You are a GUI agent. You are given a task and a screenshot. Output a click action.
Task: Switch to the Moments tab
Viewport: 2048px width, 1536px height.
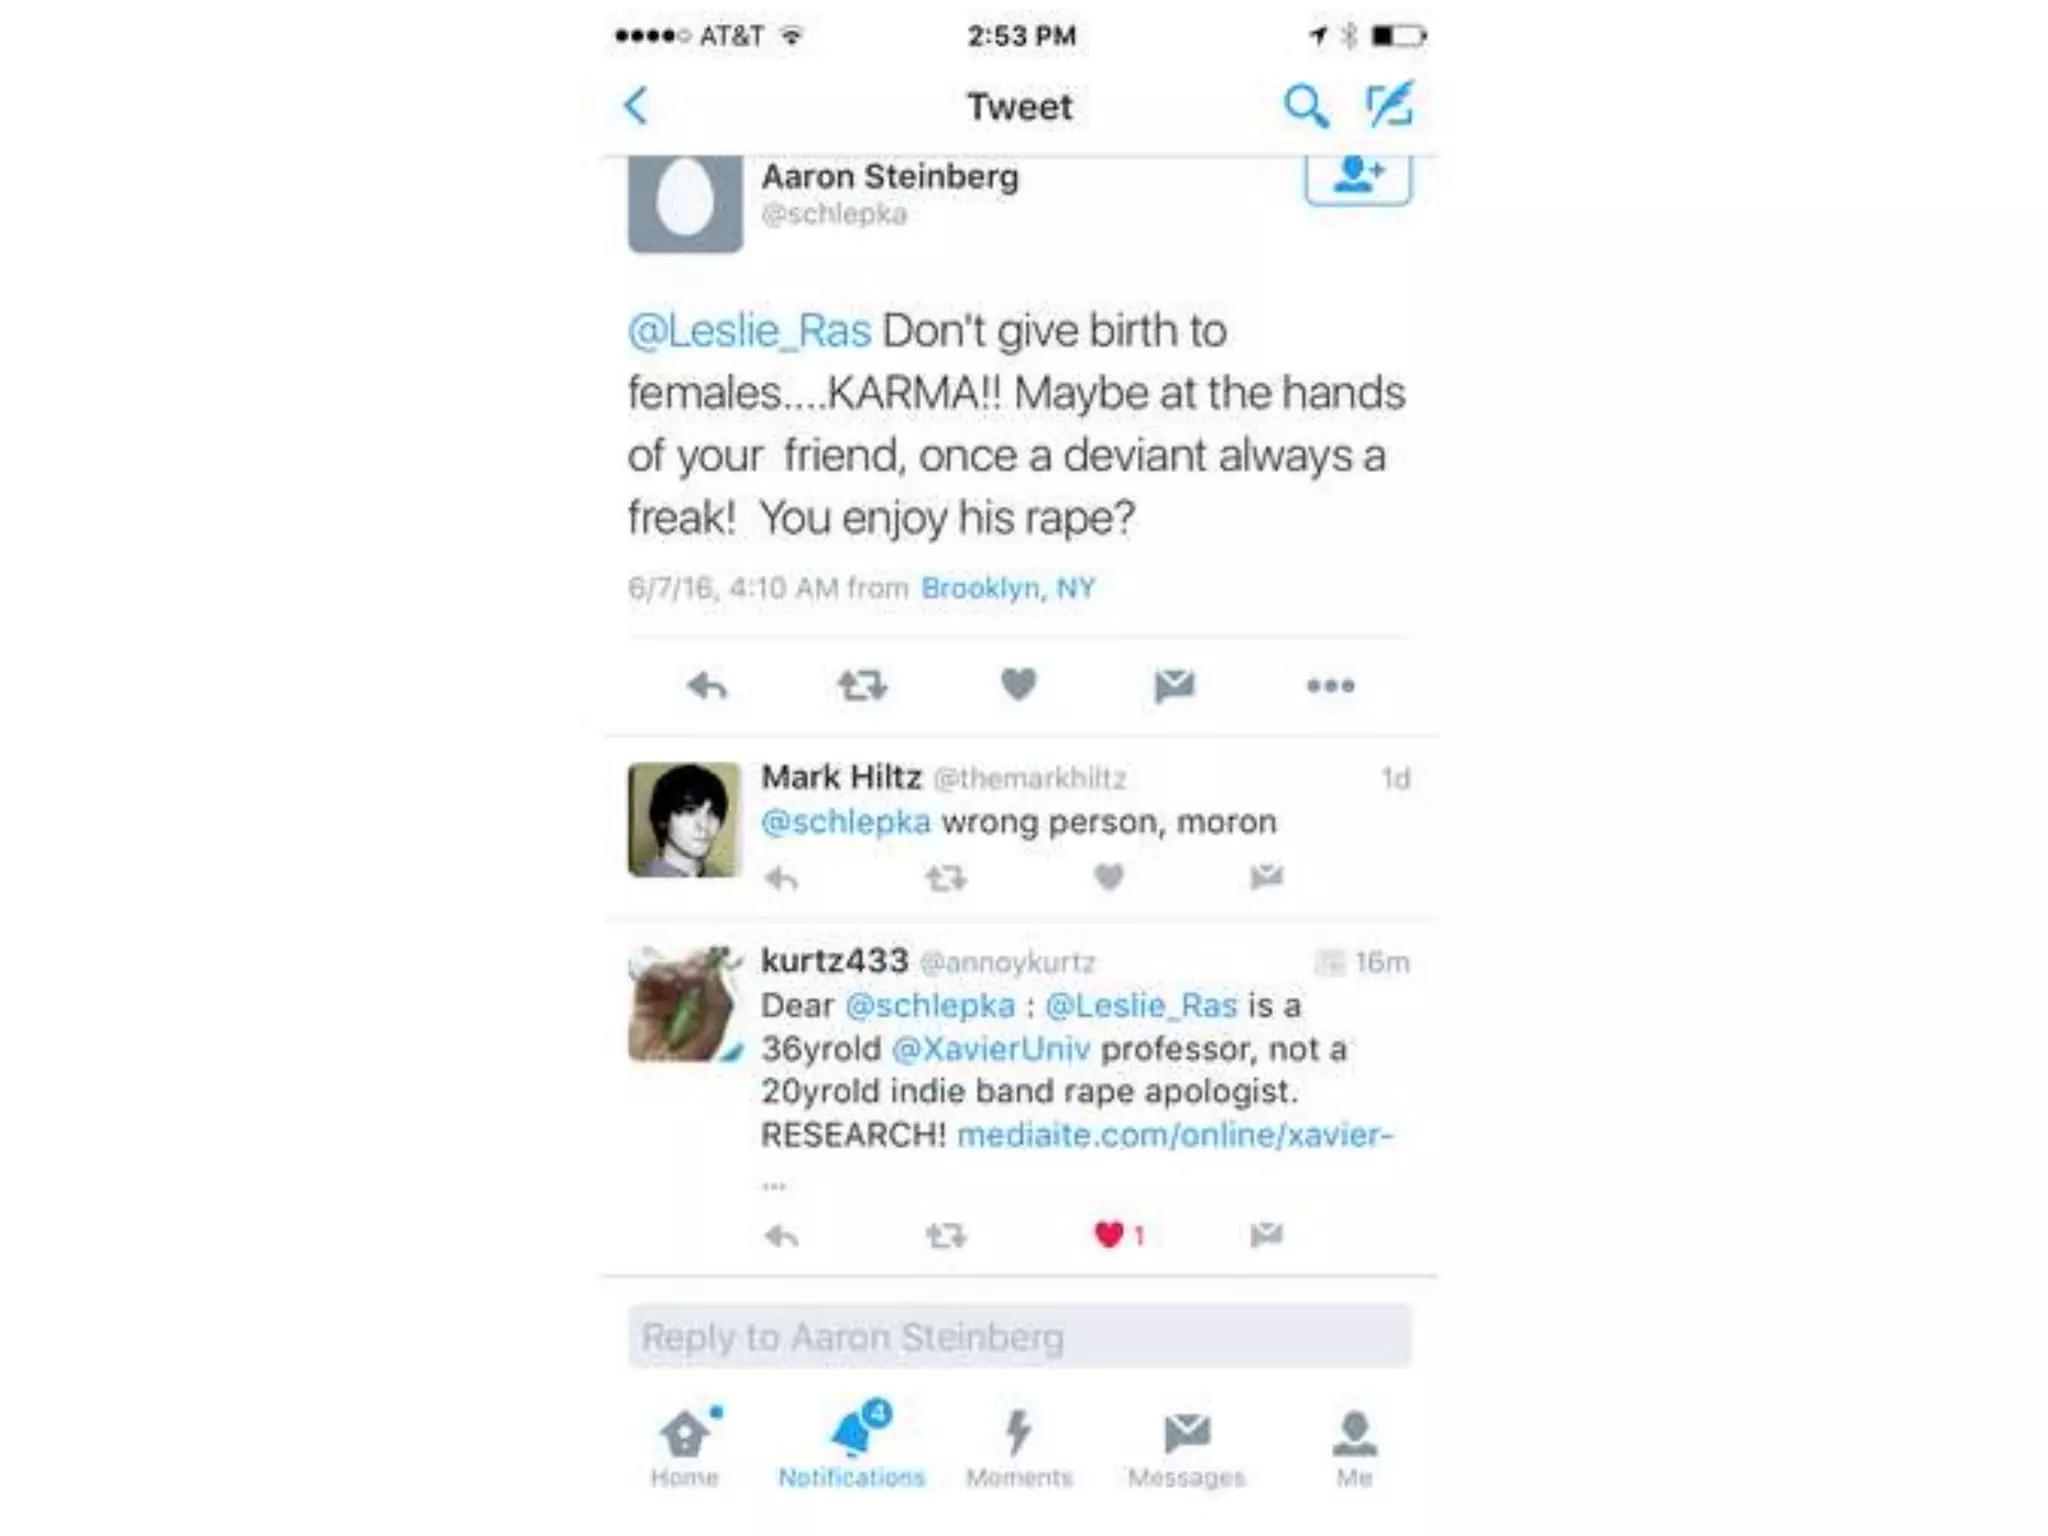click(1019, 1448)
